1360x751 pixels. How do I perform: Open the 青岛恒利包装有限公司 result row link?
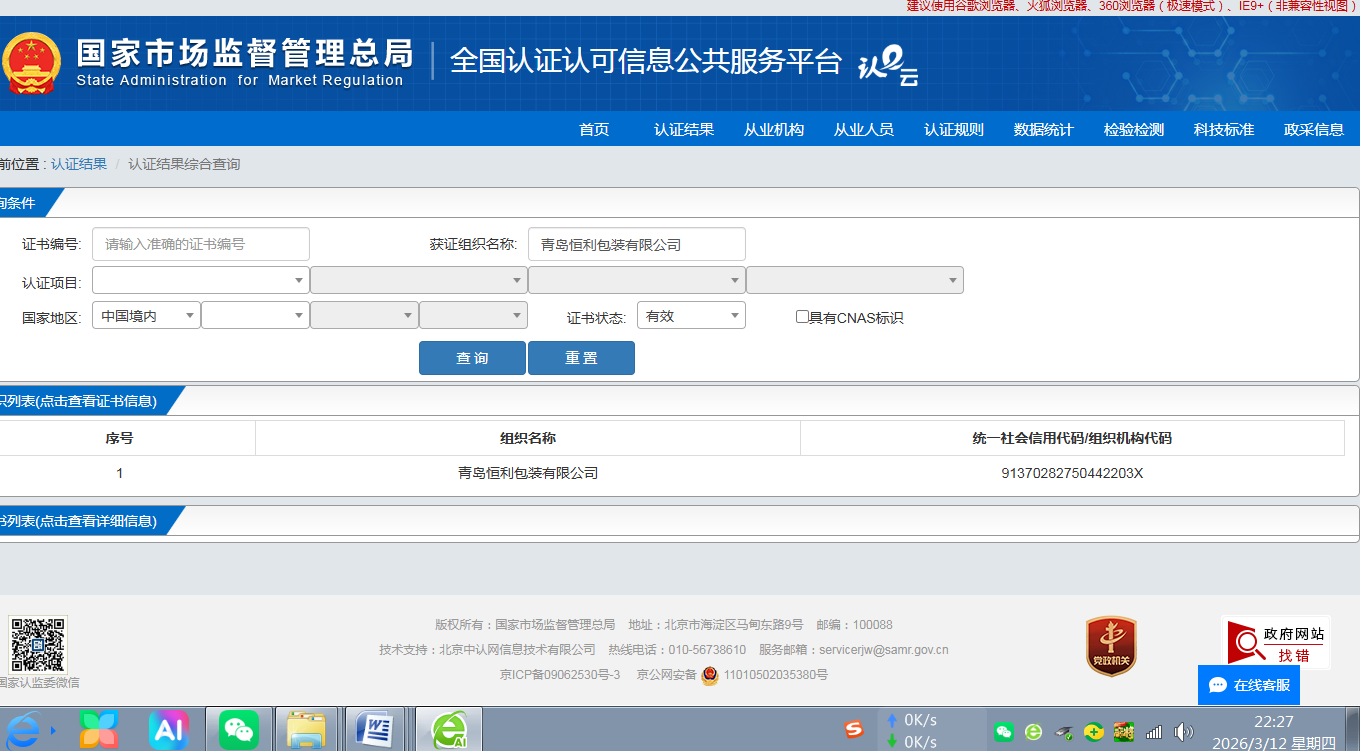[x=528, y=473]
